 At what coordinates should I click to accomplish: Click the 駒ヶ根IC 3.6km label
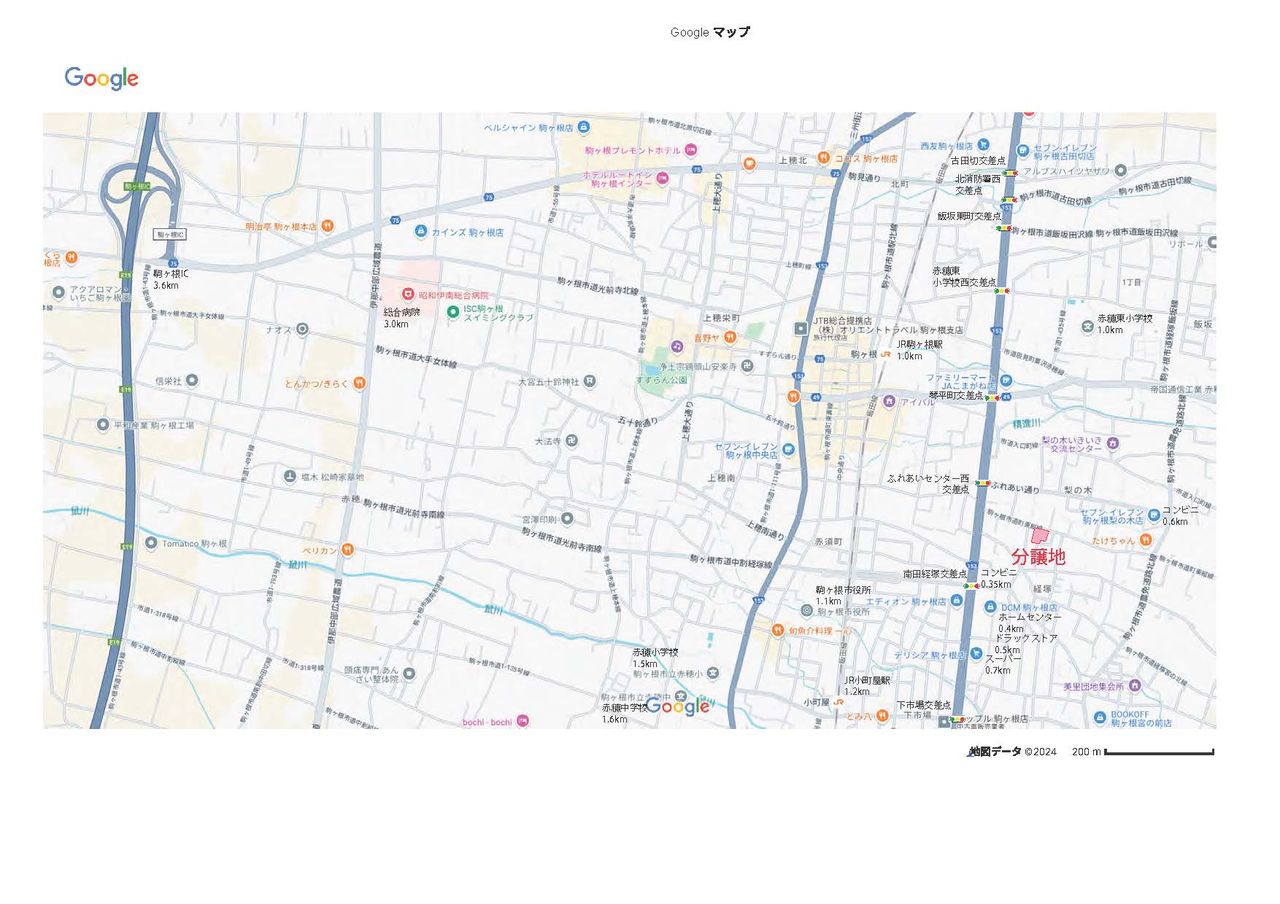tap(171, 279)
